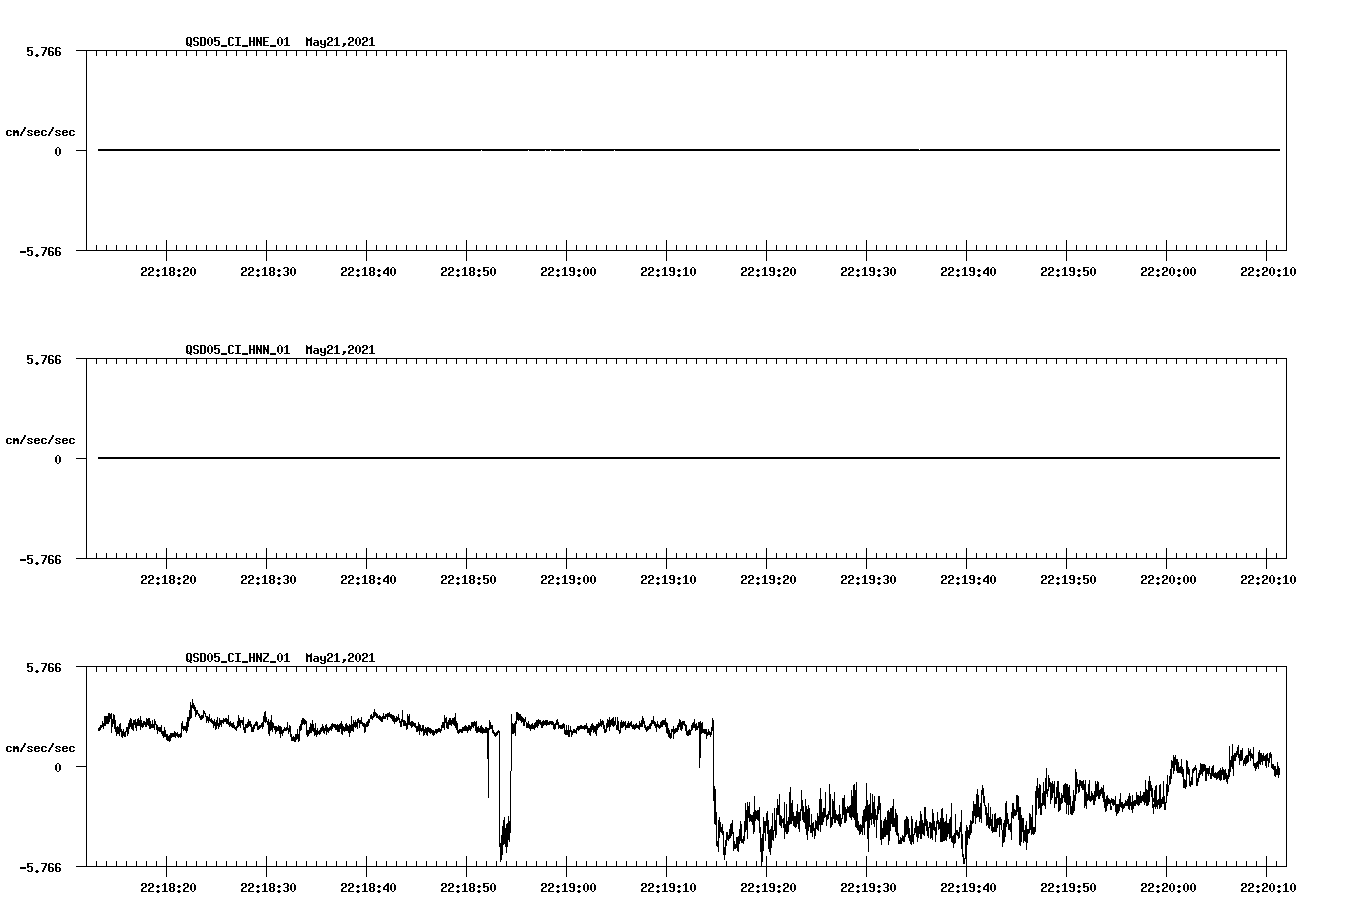This screenshot has height=924, width=1358.
Task: Click cm/sec/sec unit label on HNN plot
Action: point(40,440)
